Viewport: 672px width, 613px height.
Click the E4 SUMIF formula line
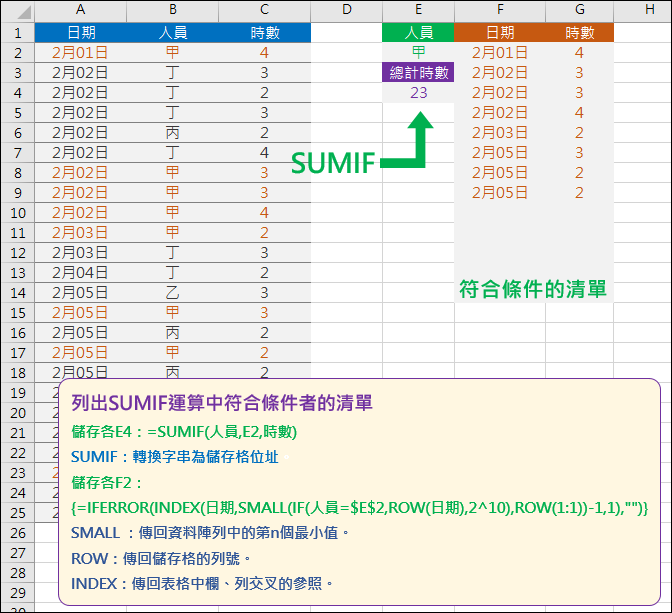coord(184,432)
